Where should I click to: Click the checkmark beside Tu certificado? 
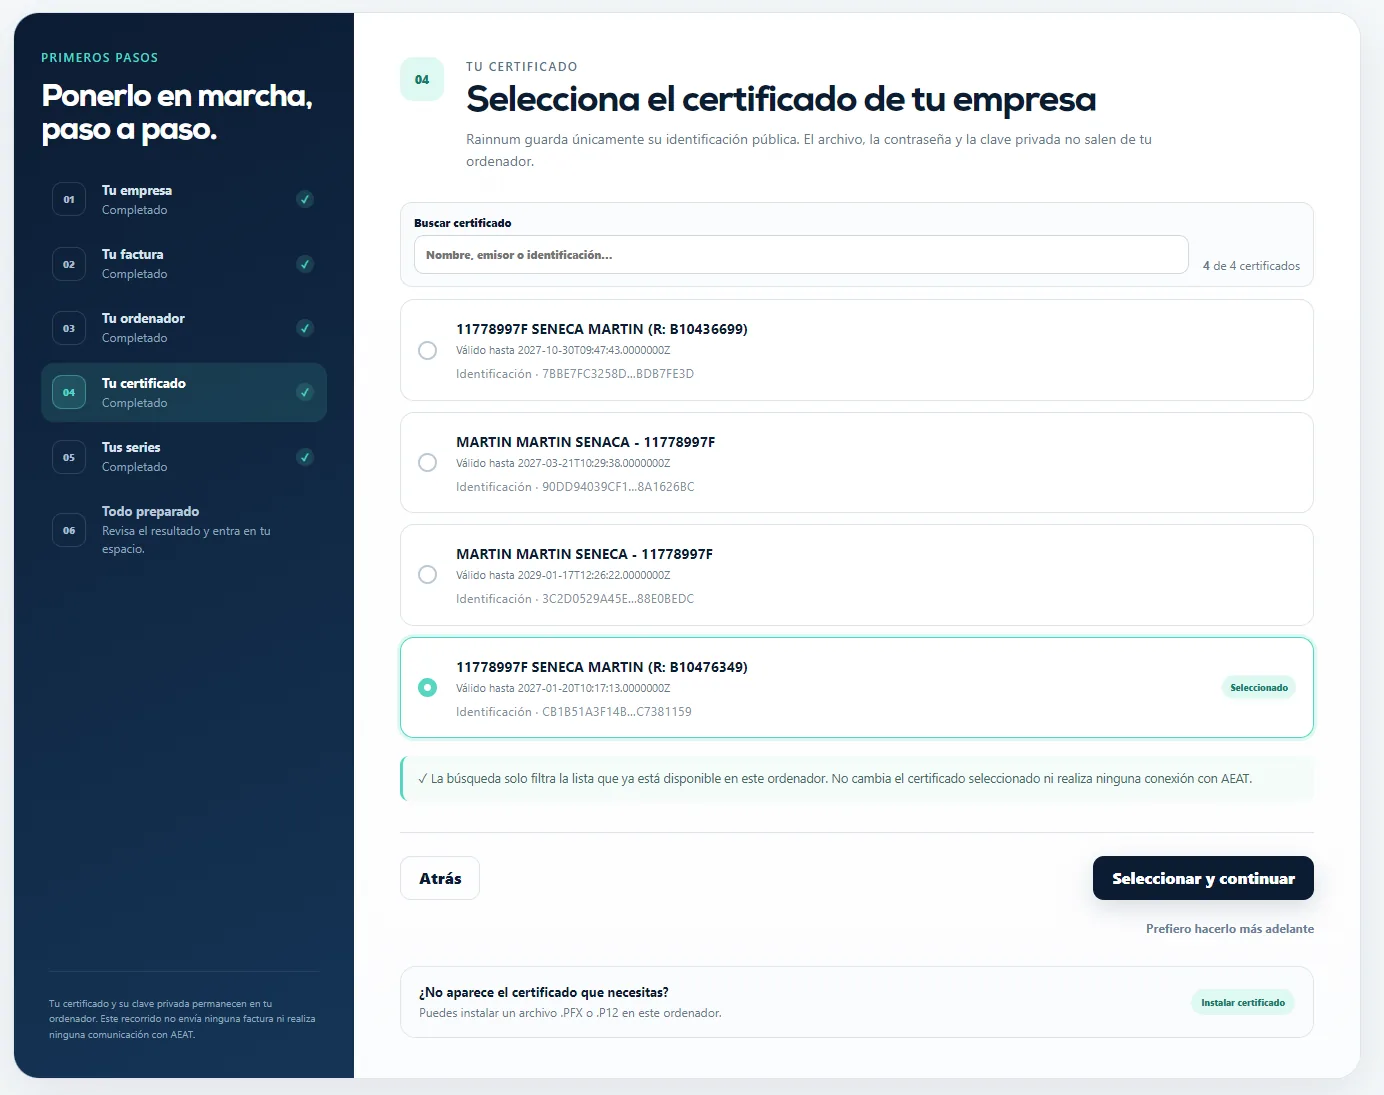(305, 392)
